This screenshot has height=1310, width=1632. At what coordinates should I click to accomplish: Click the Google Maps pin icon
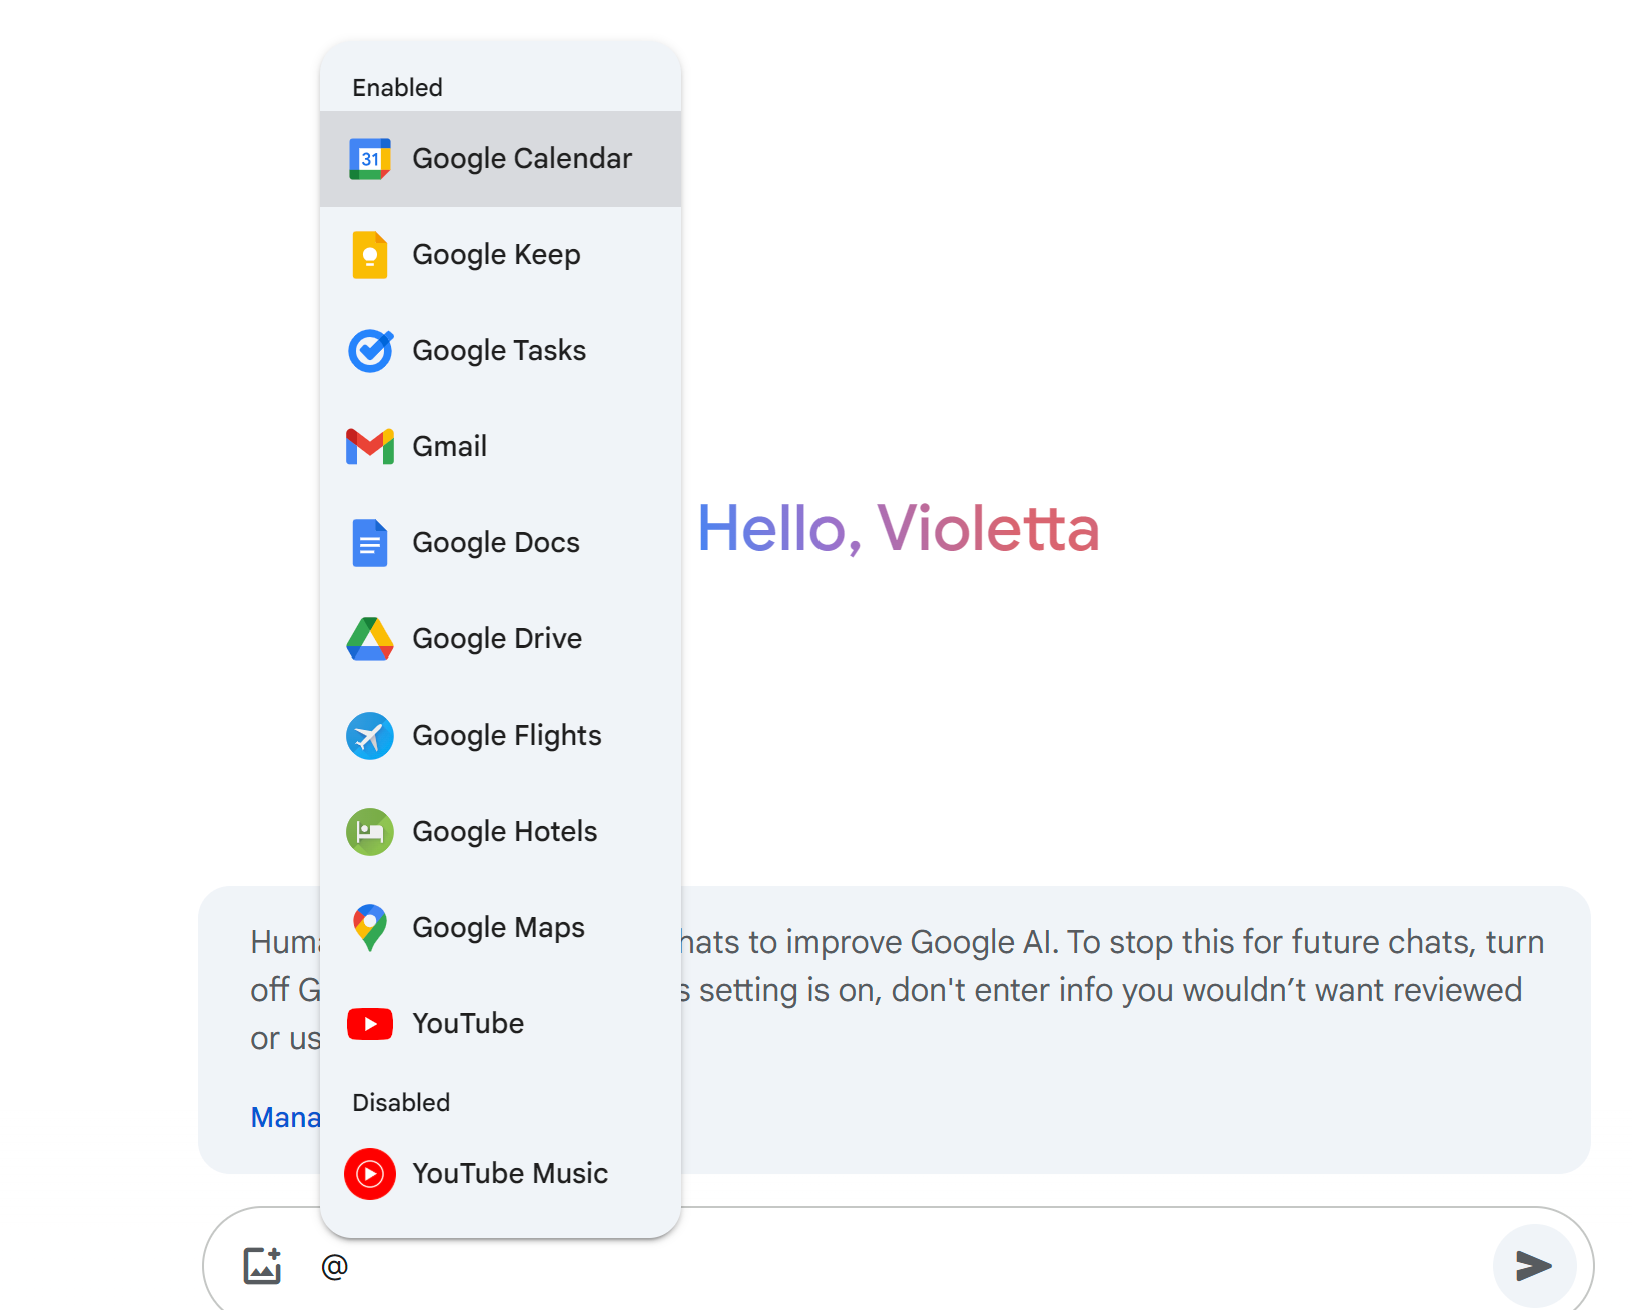370,928
